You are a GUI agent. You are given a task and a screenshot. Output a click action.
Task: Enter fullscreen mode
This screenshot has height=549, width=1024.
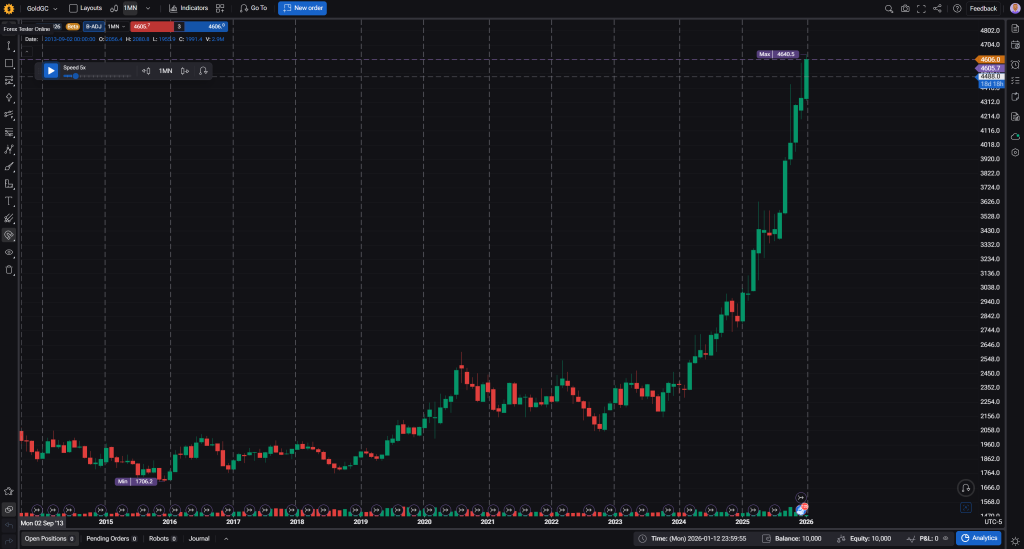(x=921, y=8)
